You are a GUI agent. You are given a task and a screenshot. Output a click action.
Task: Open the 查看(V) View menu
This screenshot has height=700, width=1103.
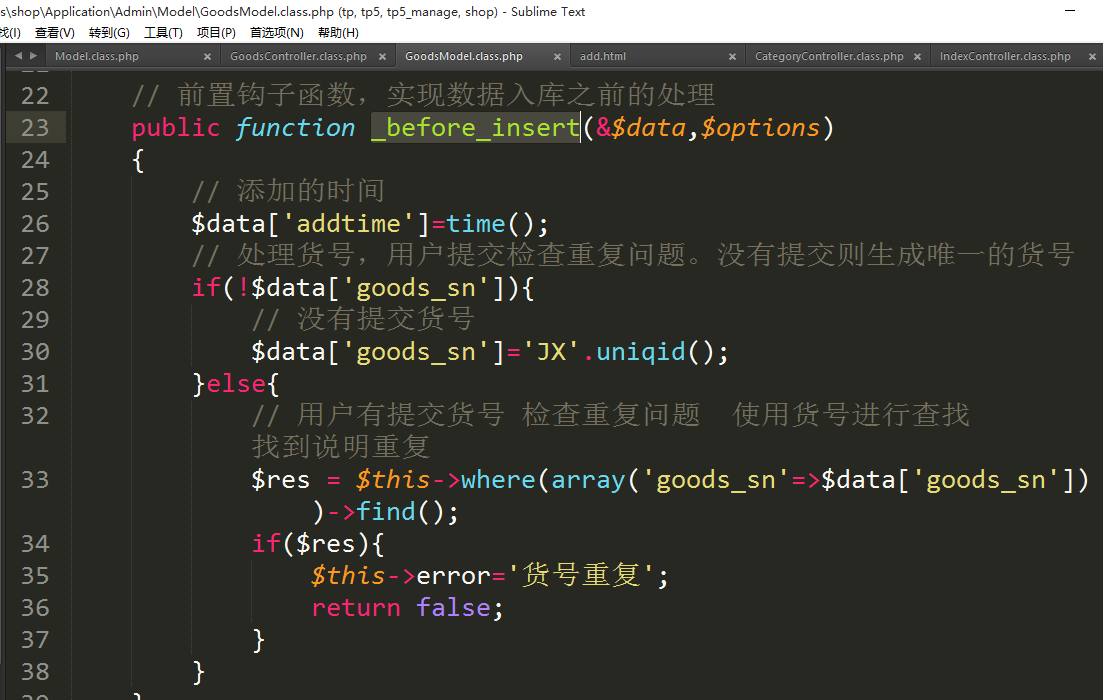tap(55, 32)
